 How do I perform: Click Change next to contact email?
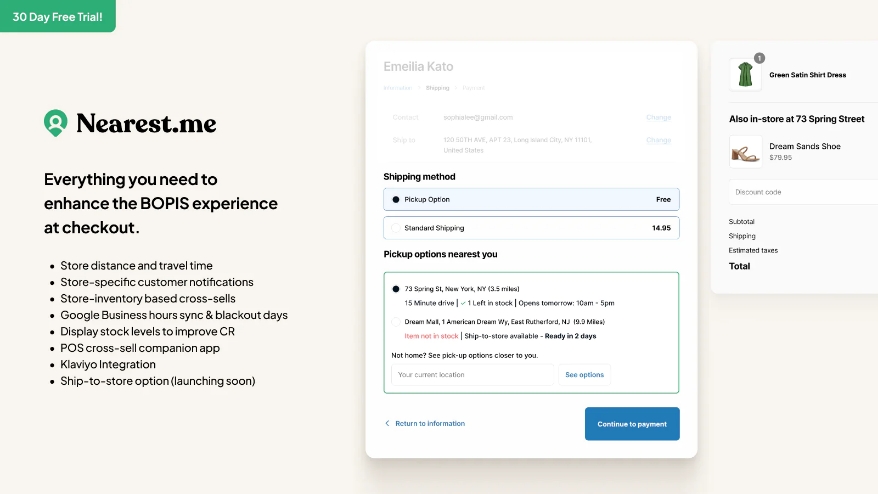click(658, 117)
